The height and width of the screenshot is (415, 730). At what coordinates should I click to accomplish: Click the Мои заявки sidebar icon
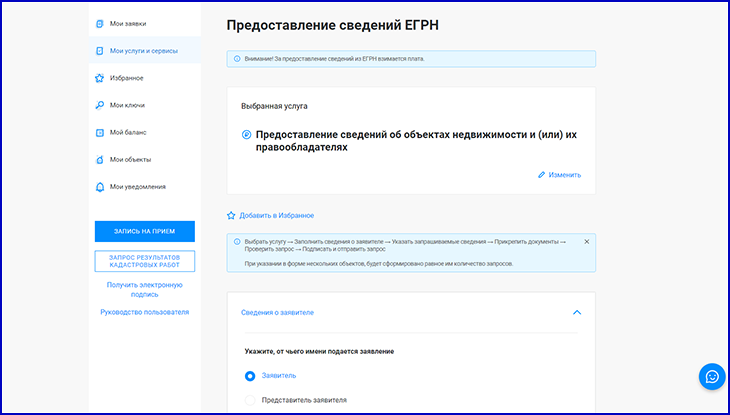point(99,23)
